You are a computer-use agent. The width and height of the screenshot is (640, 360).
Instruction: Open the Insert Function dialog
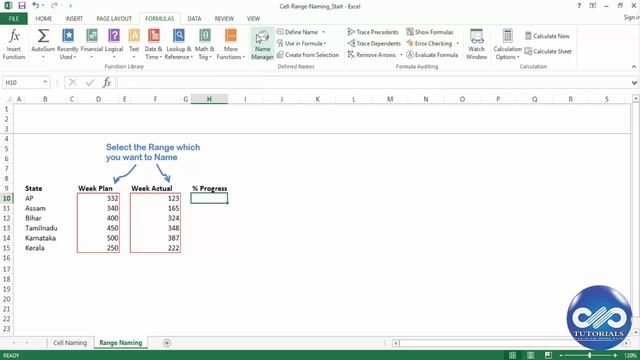coord(14,44)
